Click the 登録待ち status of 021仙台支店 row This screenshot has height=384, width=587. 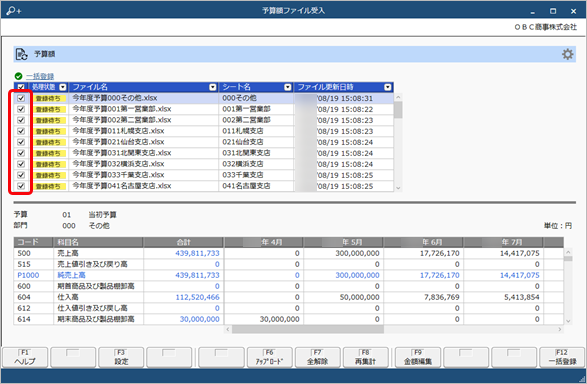point(49,142)
